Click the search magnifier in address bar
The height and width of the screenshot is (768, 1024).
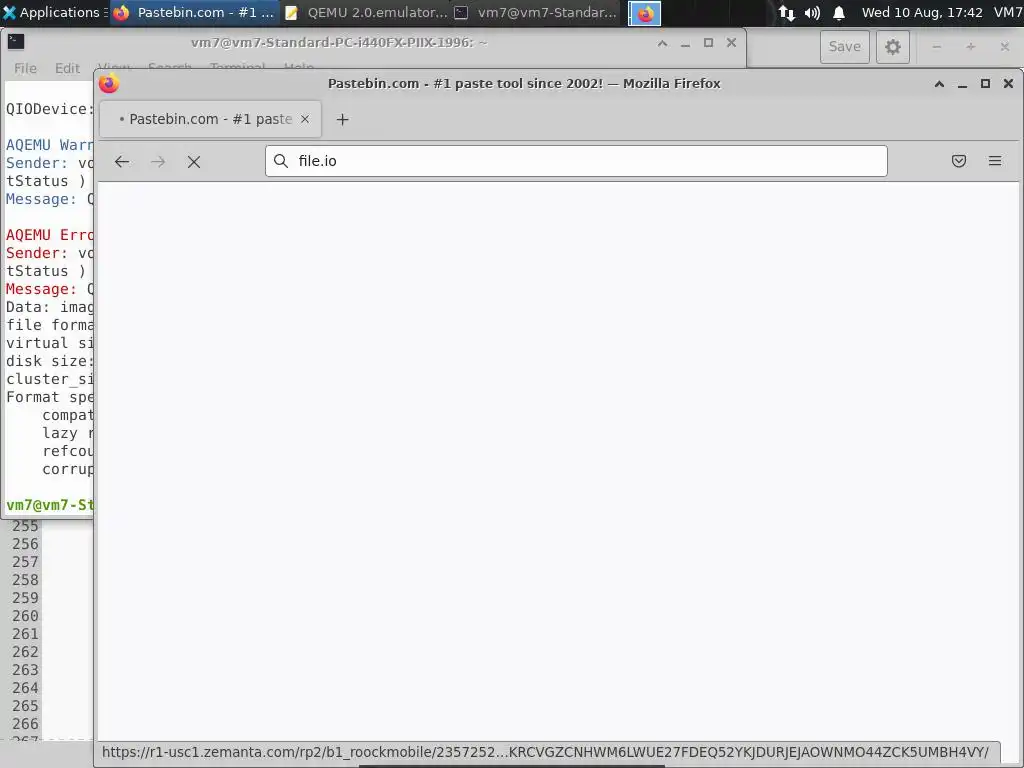[281, 161]
